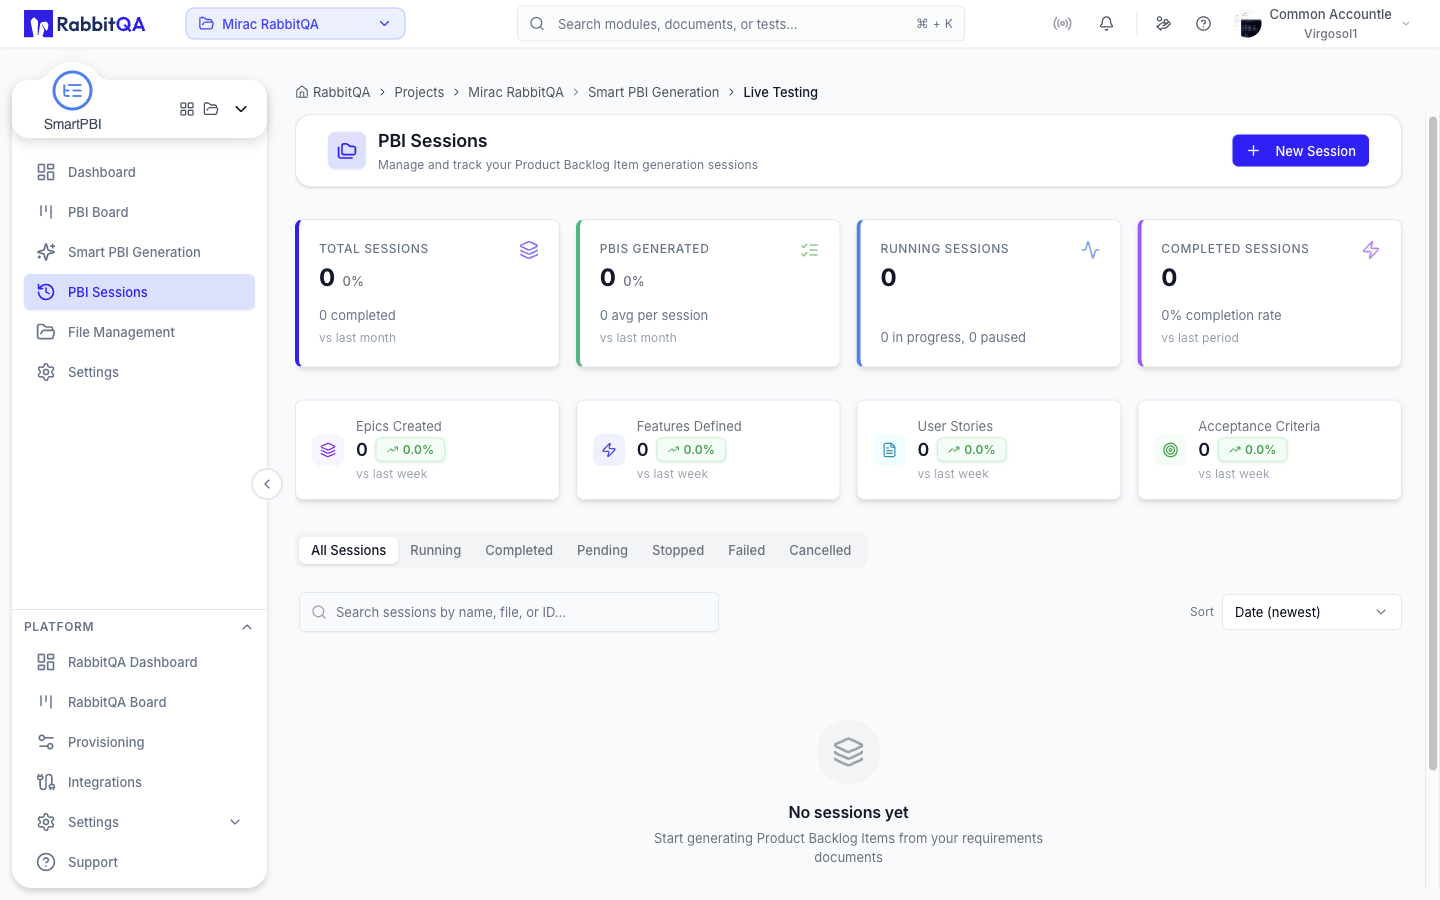
Task: Open Support page
Action: pos(139,862)
